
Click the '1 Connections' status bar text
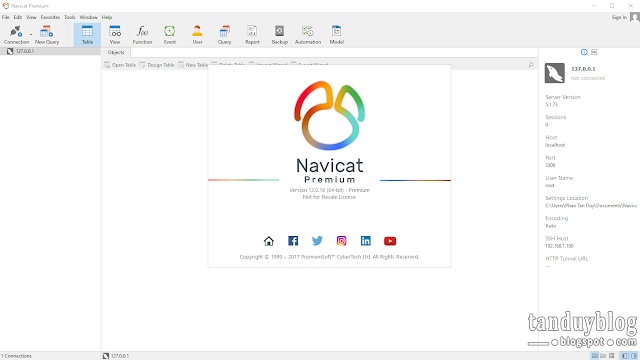pyautogui.click(x=16, y=356)
